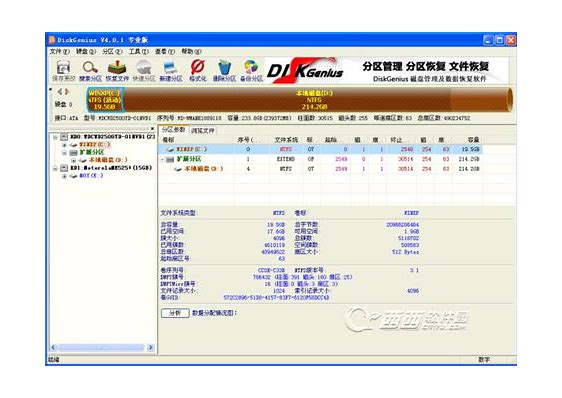Collapse the 扩展分区 node in tree
562x398 pixels.
tap(65, 152)
